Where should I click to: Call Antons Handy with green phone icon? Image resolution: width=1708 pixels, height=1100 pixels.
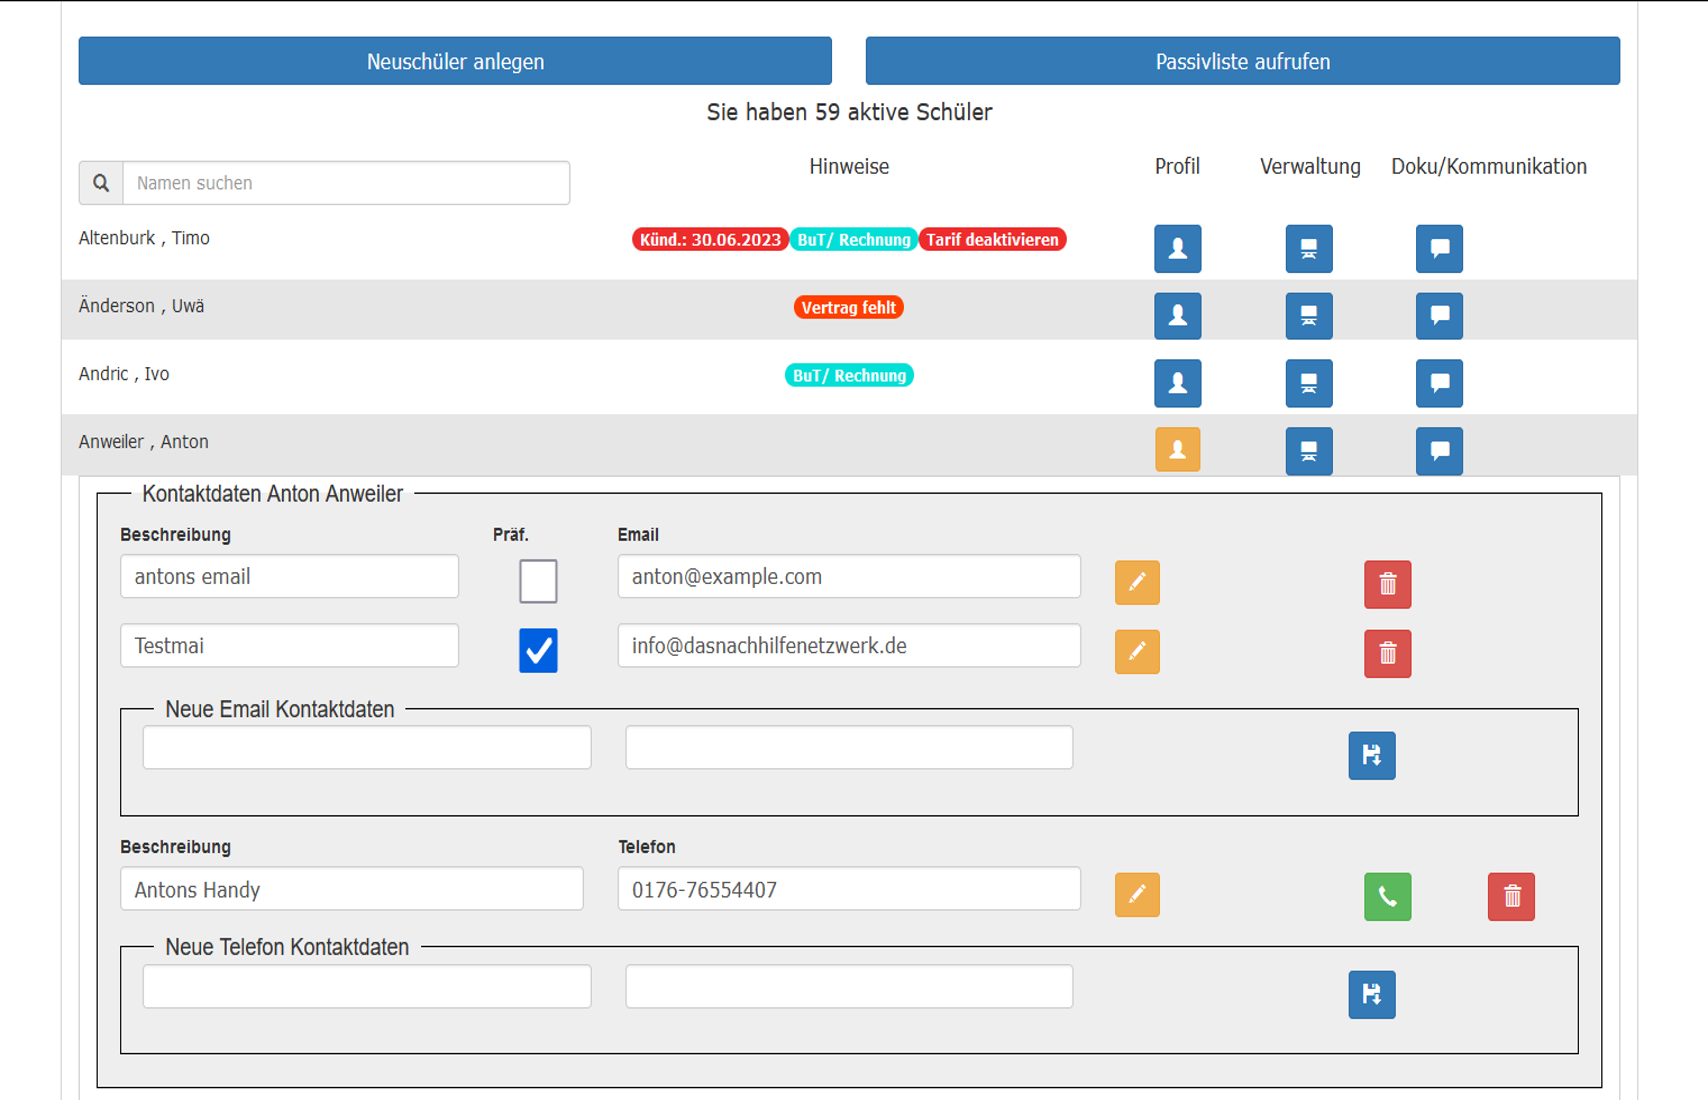1387,896
